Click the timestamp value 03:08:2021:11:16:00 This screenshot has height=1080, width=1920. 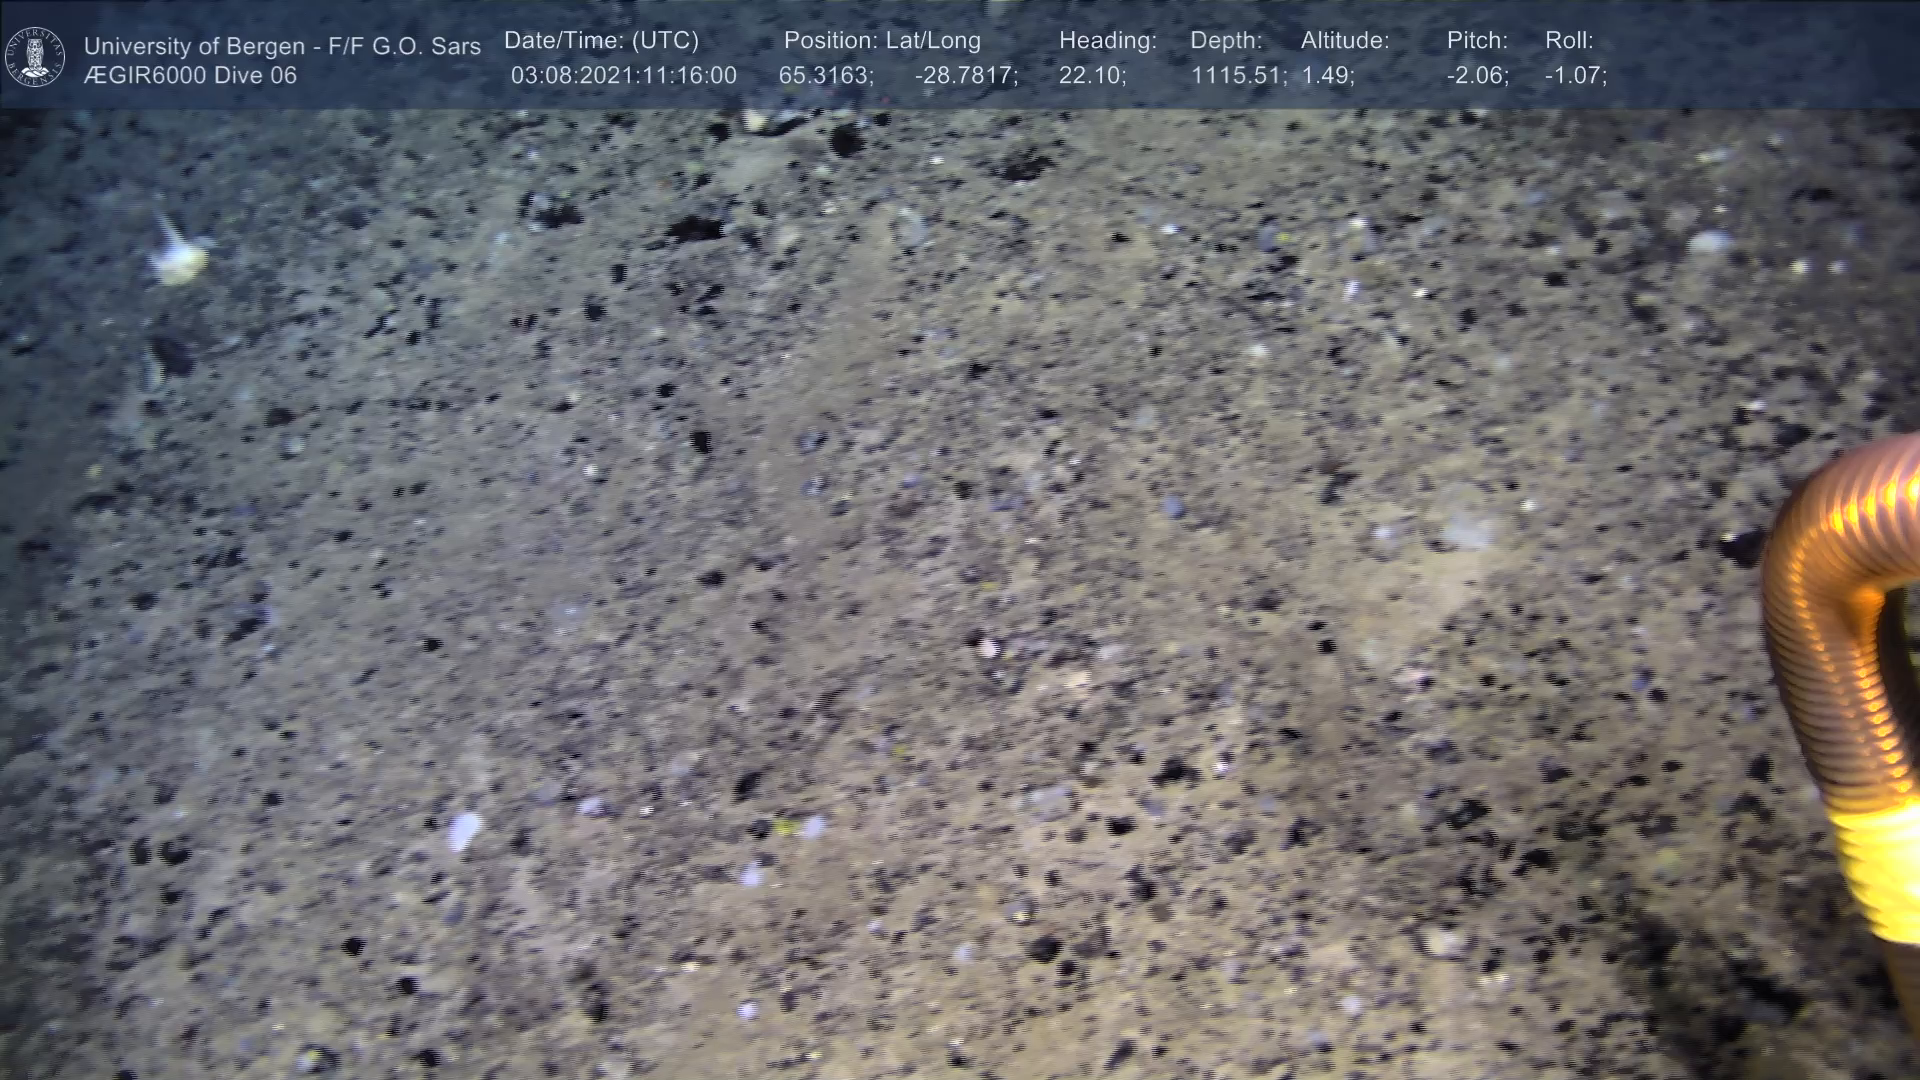(x=623, y=76)
